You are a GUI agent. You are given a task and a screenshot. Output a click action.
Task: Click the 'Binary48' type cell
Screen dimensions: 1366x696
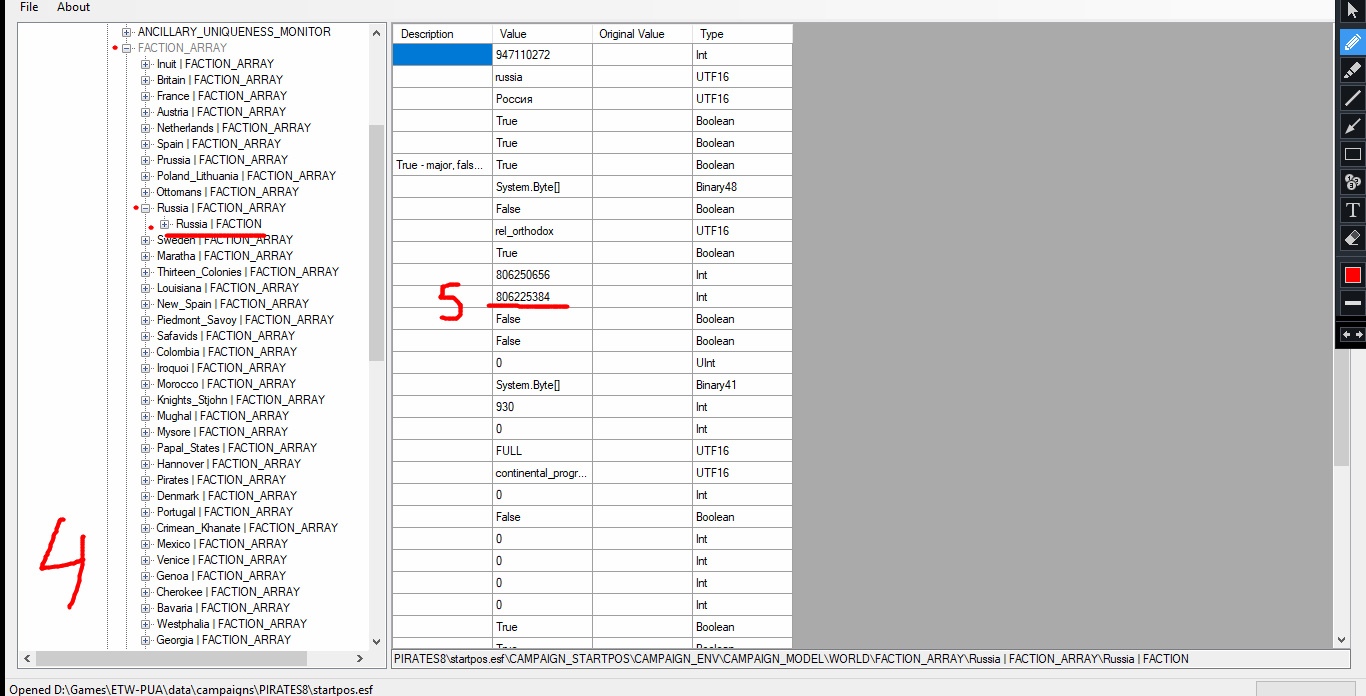pyautogui.click(x=742, y=187)
